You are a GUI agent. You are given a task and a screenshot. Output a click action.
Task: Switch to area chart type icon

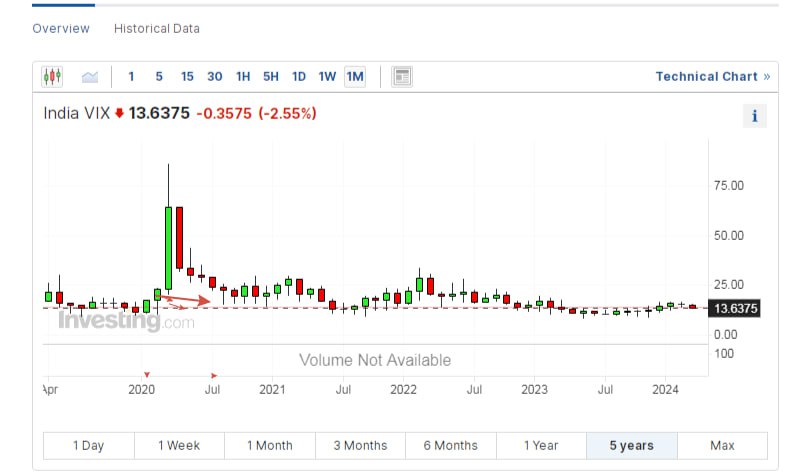click(x=90, y=77)
